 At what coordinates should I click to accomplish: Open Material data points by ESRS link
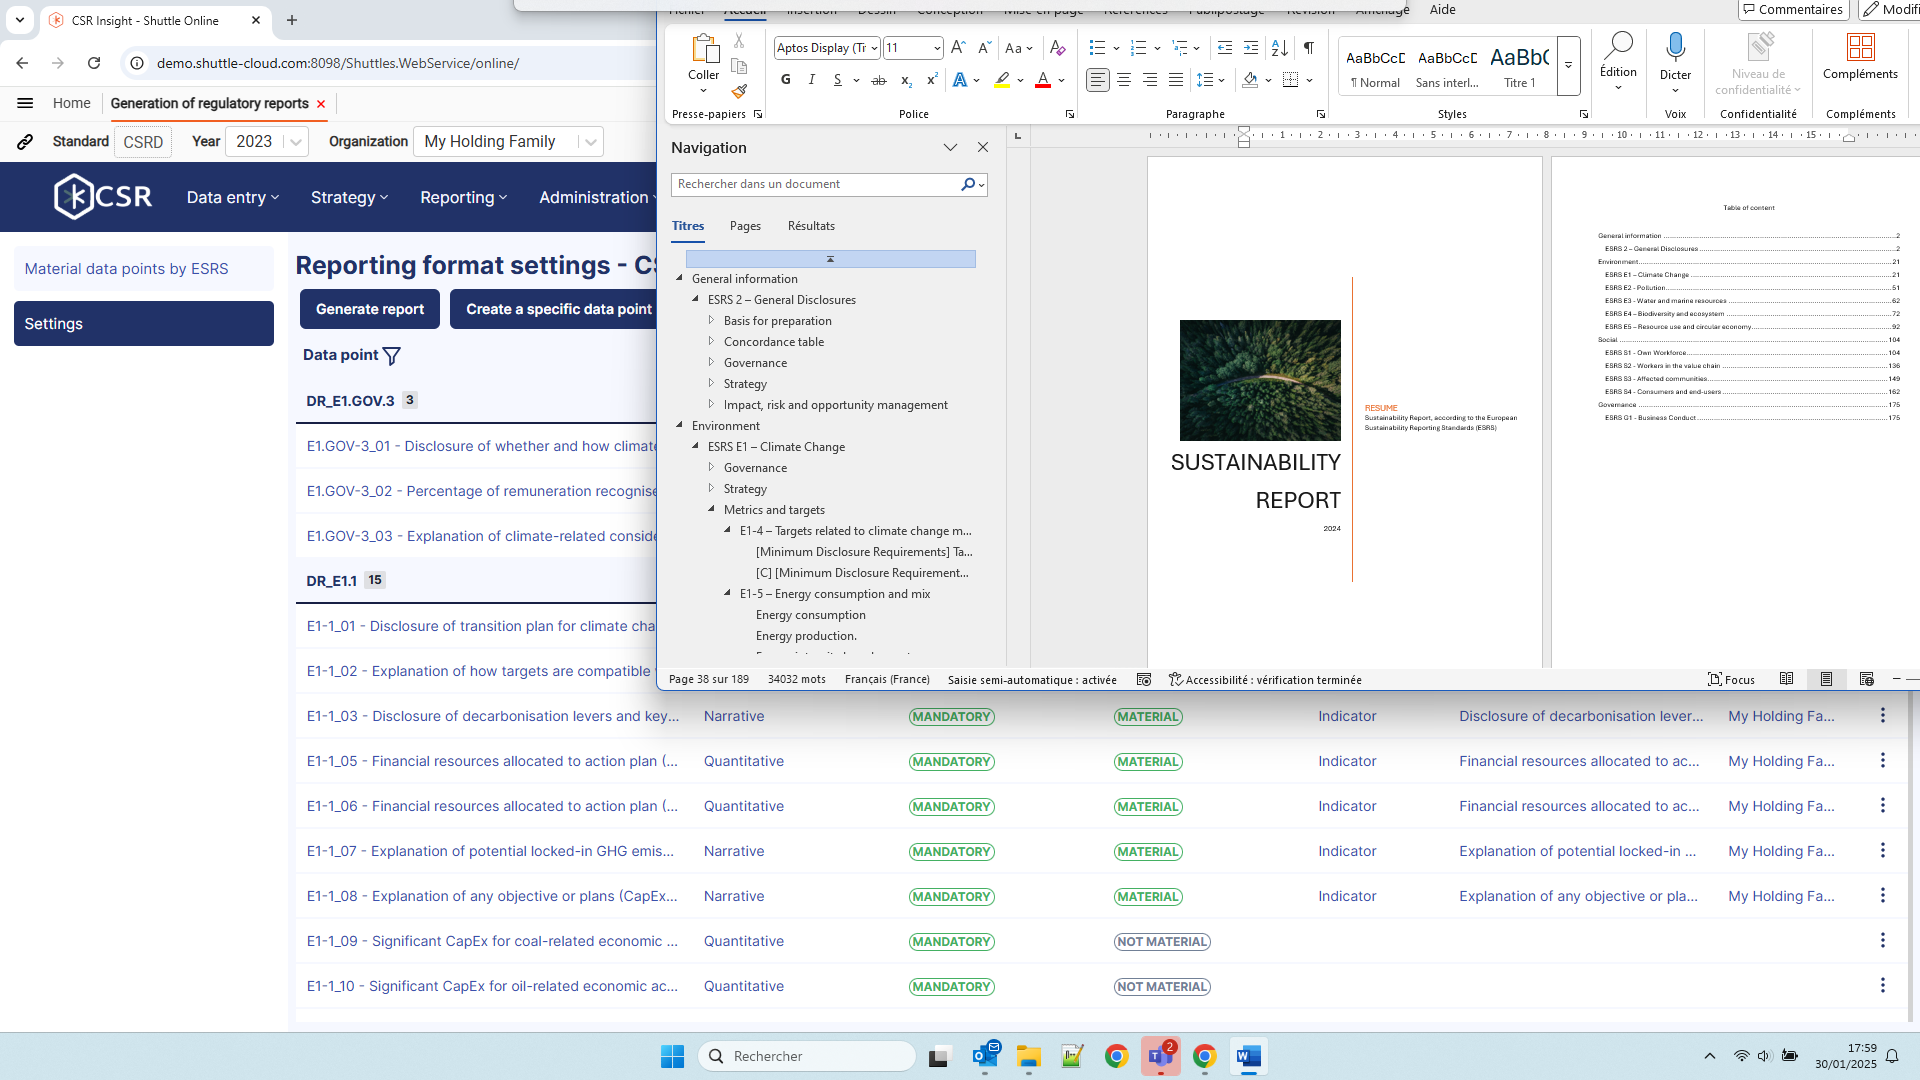pyautogui.click(x=126, y=269)
